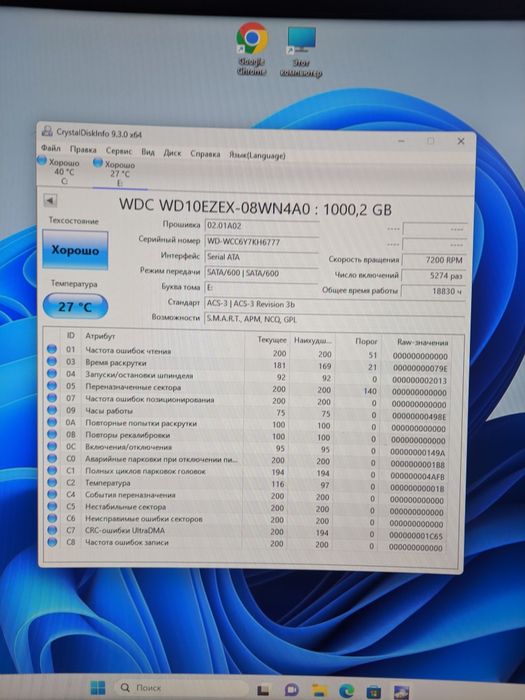
Task: Click status icon for 'Частота ошибок позиционирования' row
Action: (52, 397)
